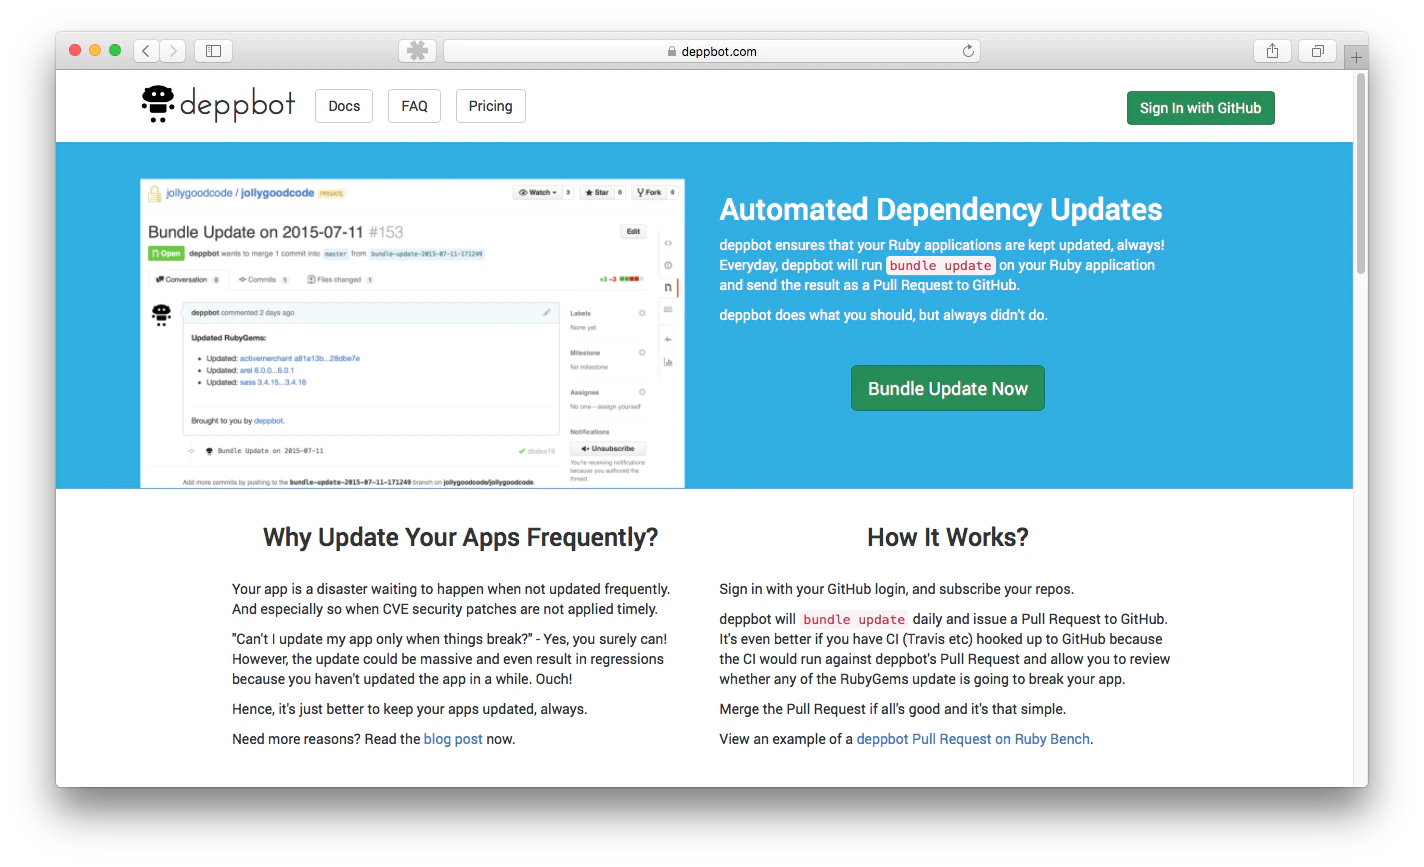The width and height of the screenshot is (1424, 867).
Task: Click the deppbot wordmark text
Action: tap(237, 104)
